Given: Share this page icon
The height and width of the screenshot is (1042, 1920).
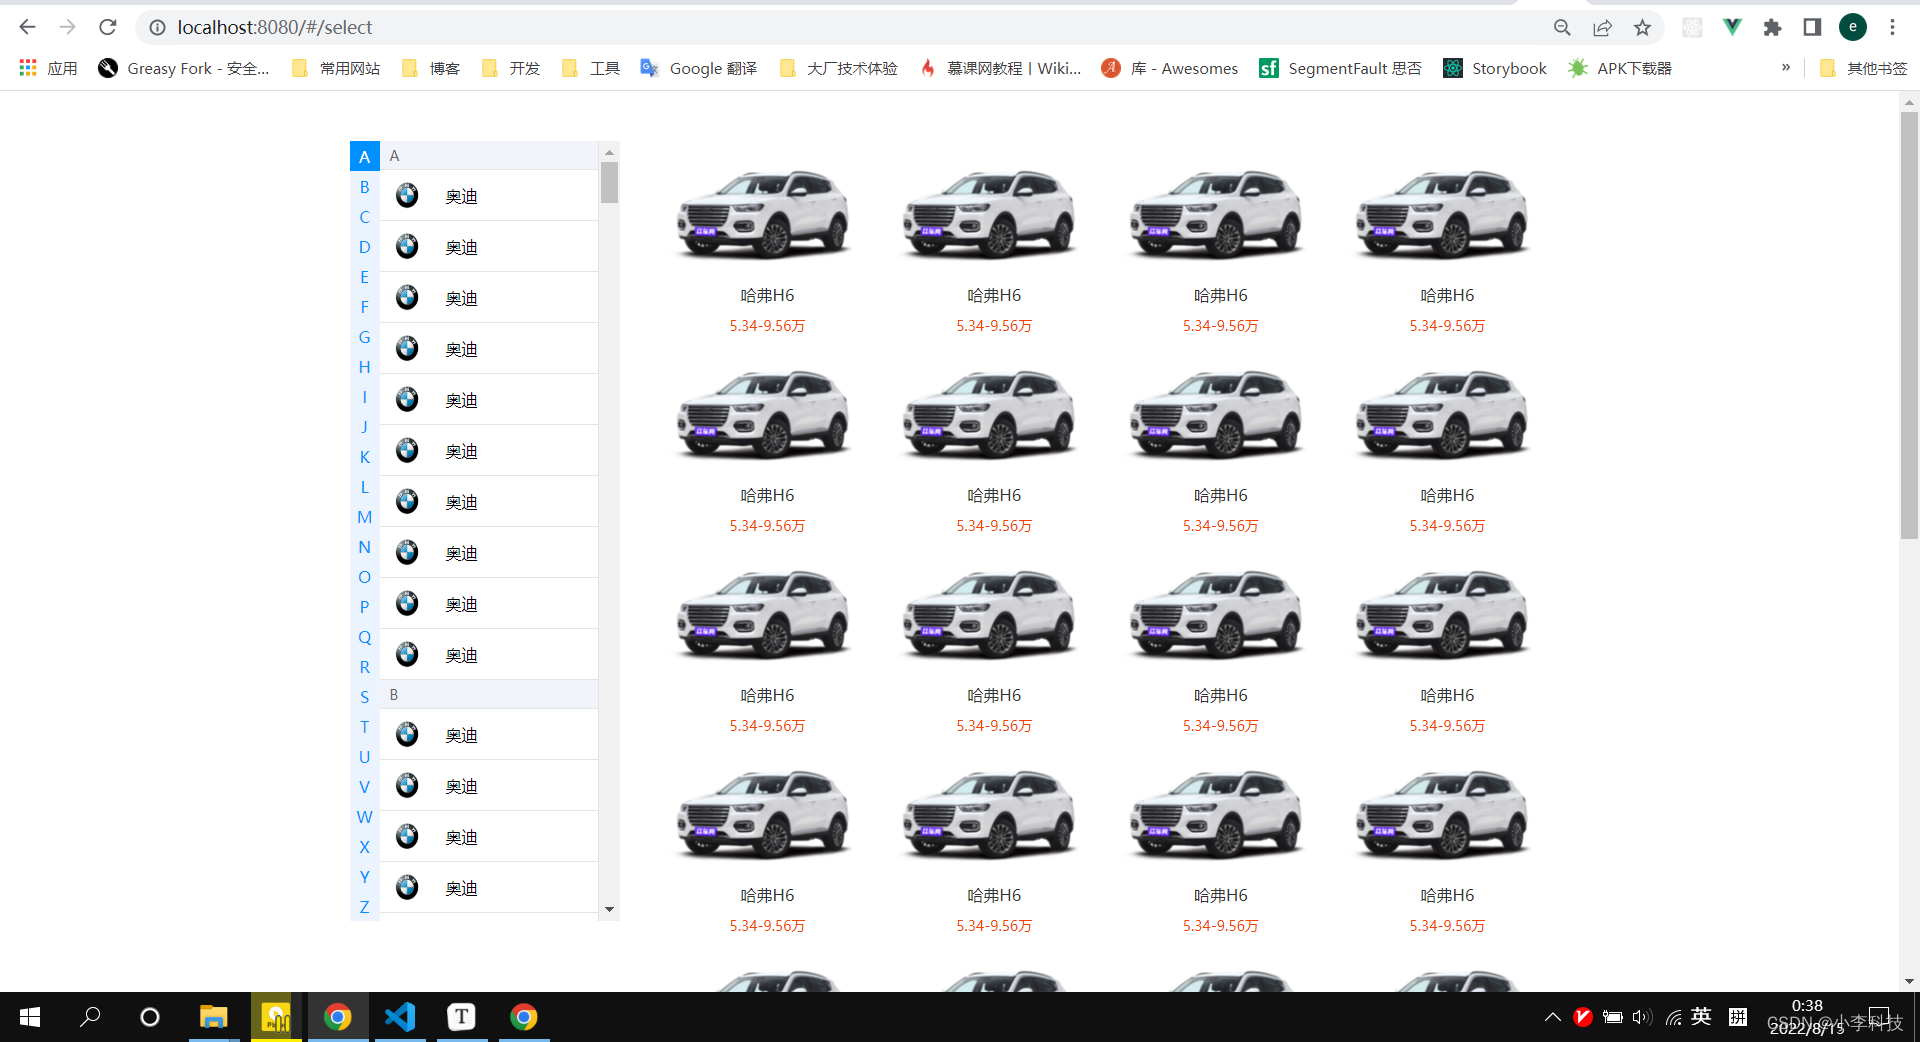Looking at the screenshot, I should [1602, 28].
